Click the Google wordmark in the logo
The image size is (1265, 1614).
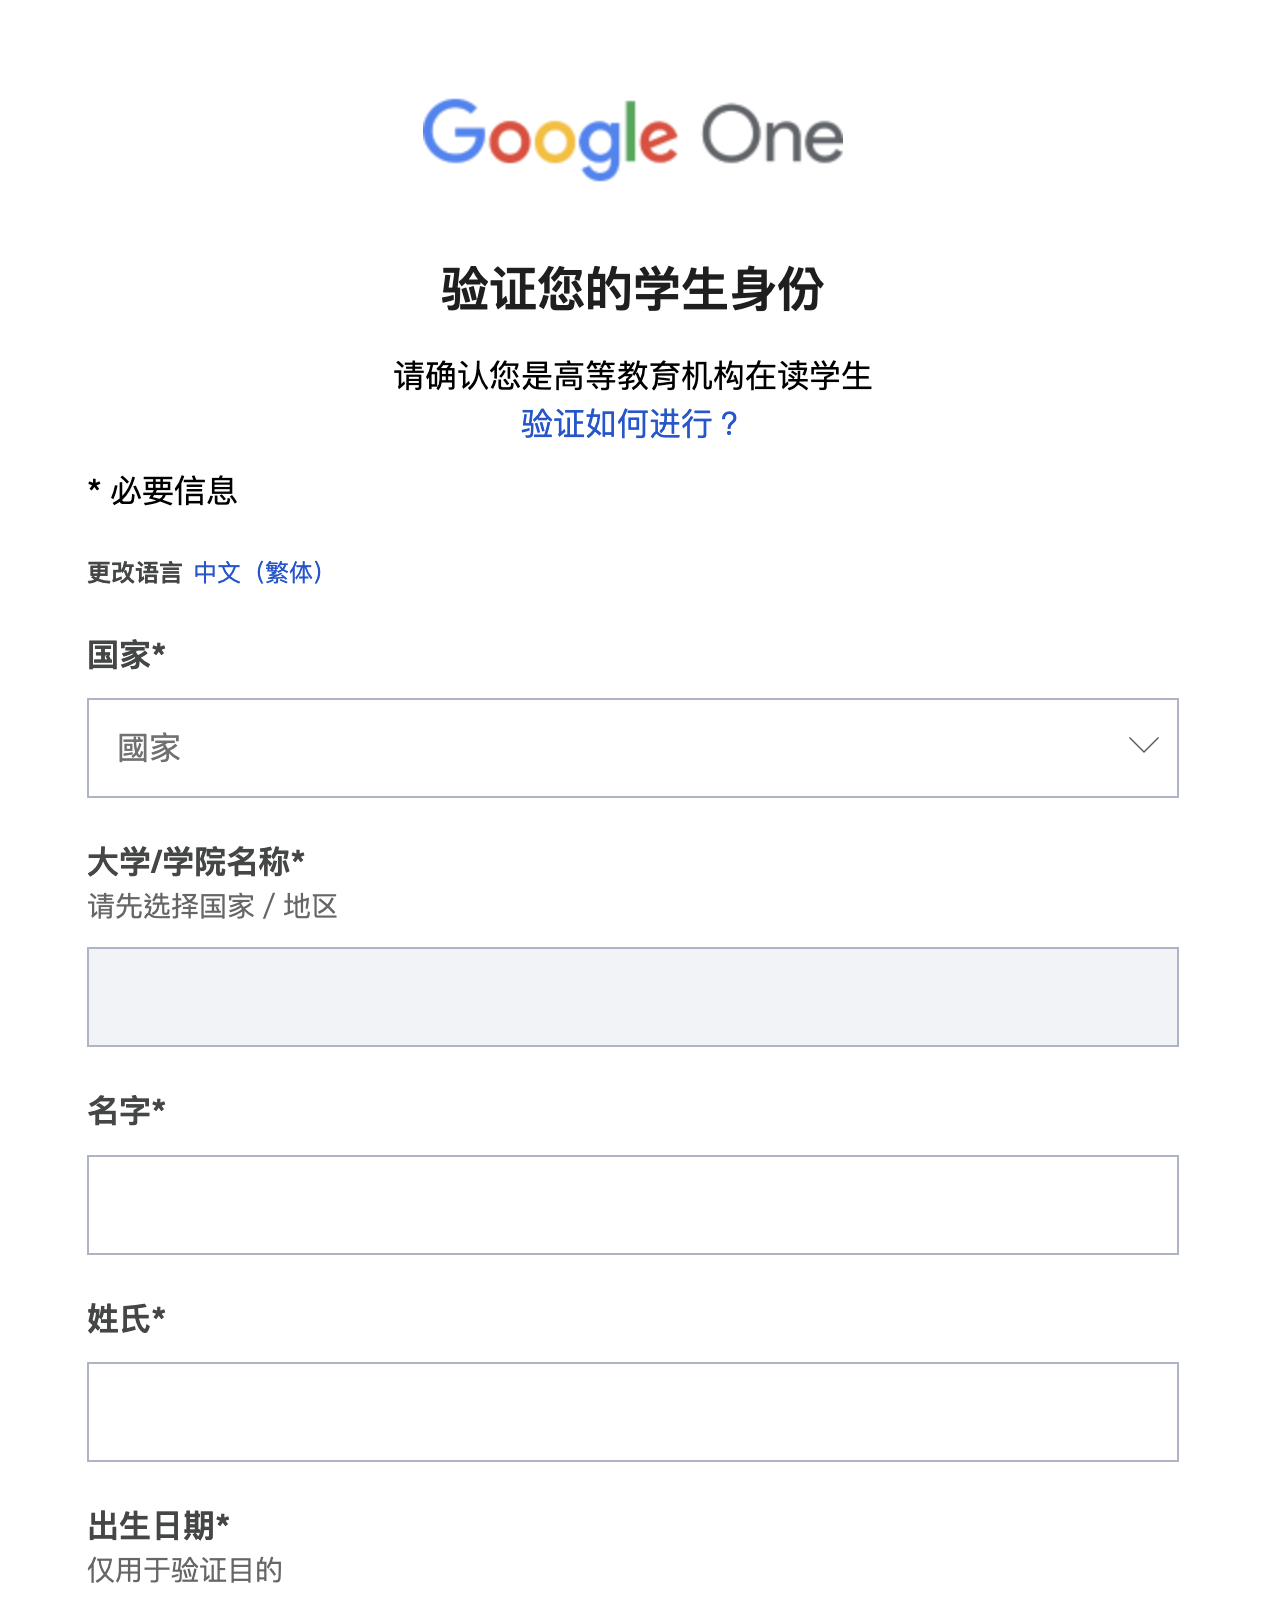(549, 137)
